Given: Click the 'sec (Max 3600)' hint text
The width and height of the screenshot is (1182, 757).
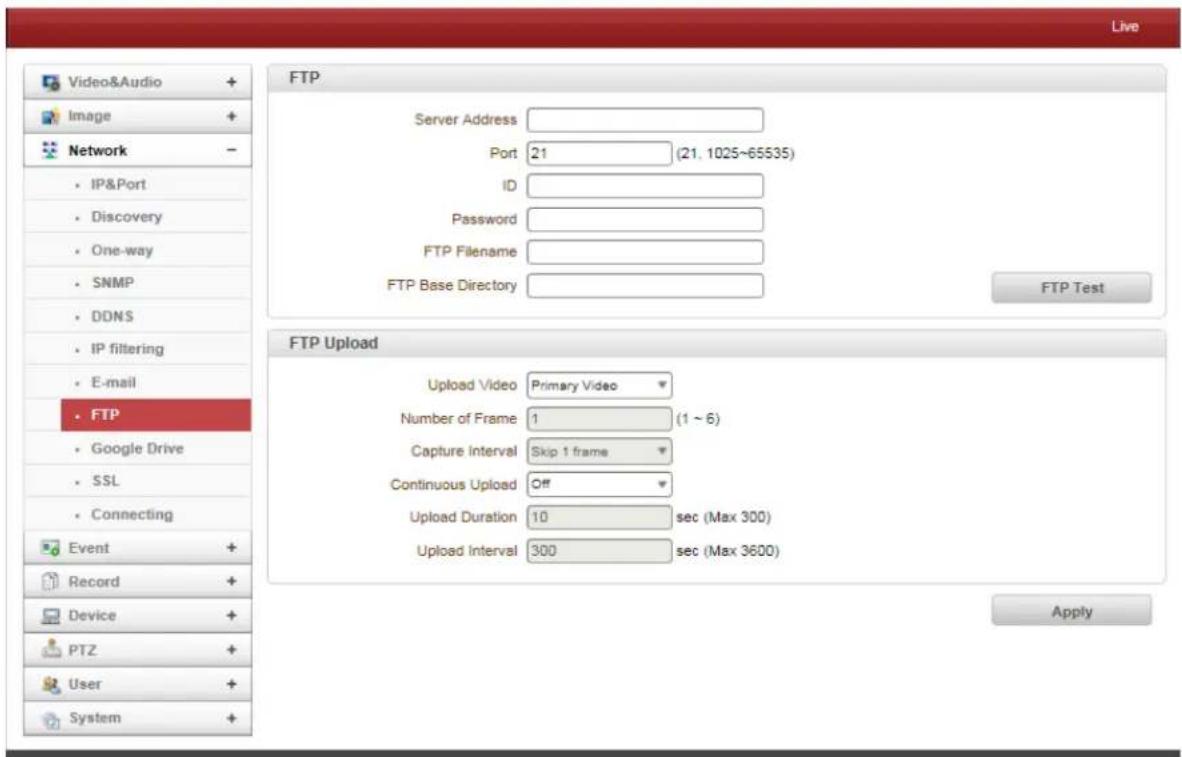Looking at the screenshot, I should 727,550.
